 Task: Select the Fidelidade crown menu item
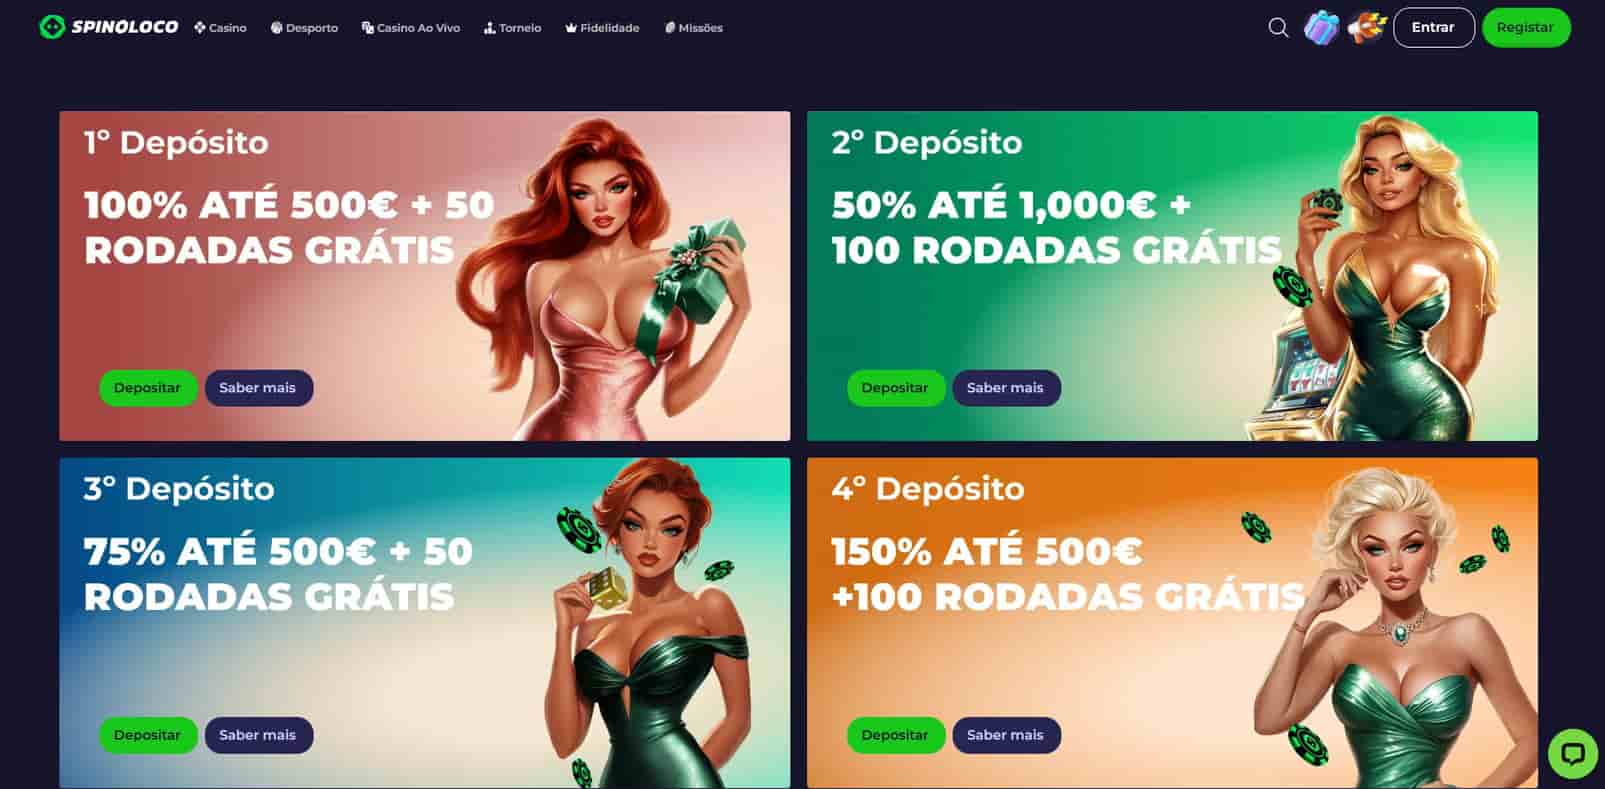(602, 28)
